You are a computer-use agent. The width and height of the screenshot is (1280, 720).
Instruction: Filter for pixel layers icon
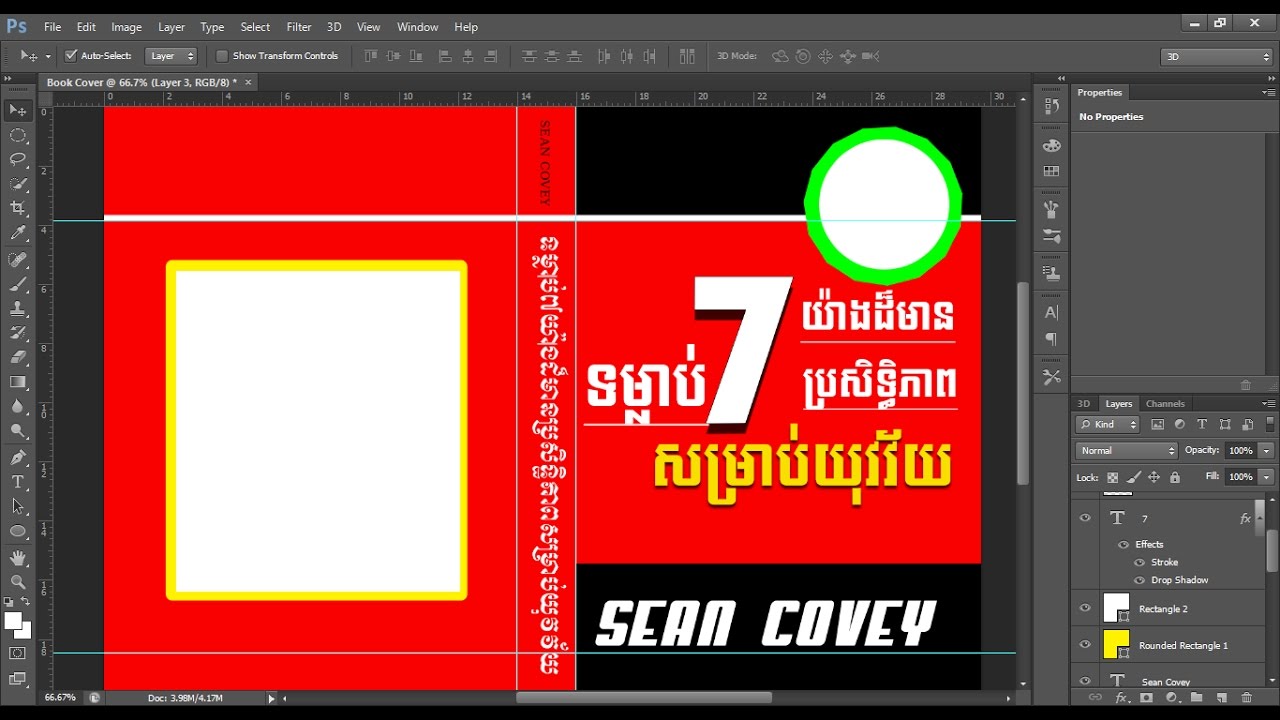click(x=1158, y=424)
